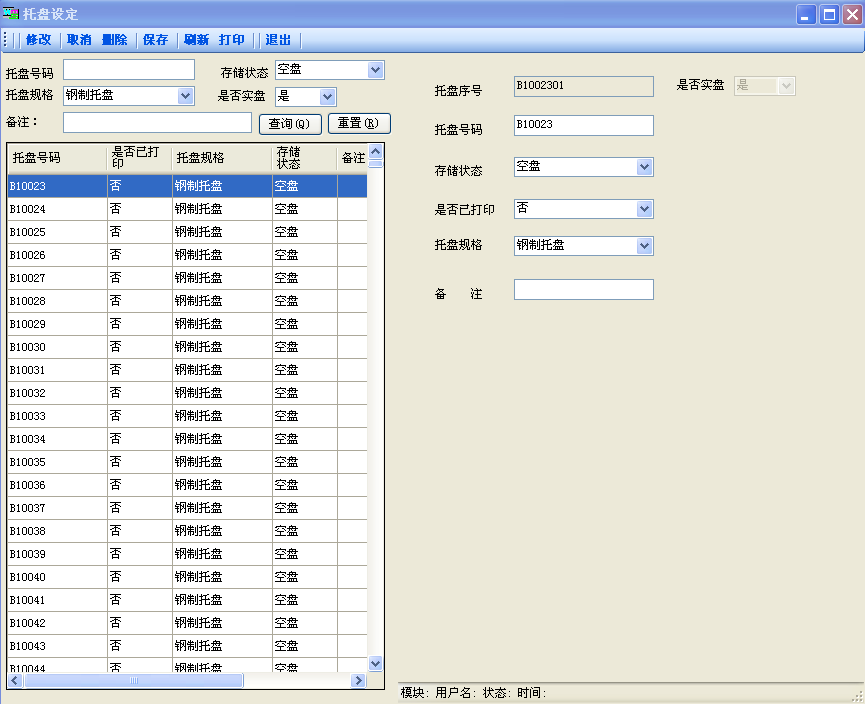Select table row B10037
Image resolution: width=865 pixels, height=704 pixels.
click(x=188, y=508)
